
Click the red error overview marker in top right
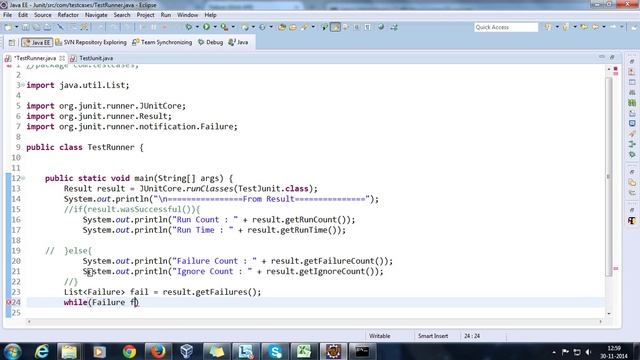(616, 70)
